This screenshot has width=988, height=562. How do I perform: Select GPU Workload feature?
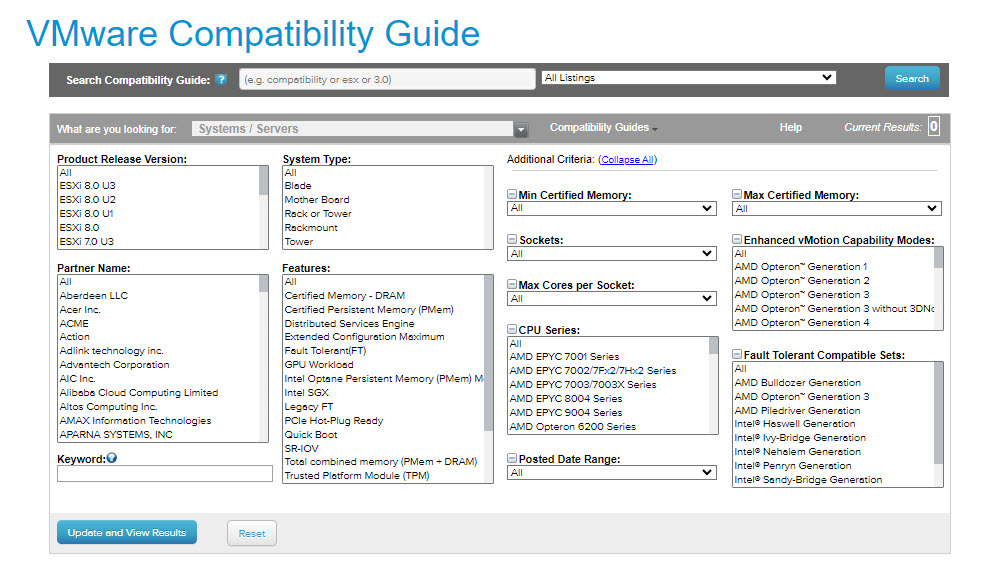[x=319, y=365]
